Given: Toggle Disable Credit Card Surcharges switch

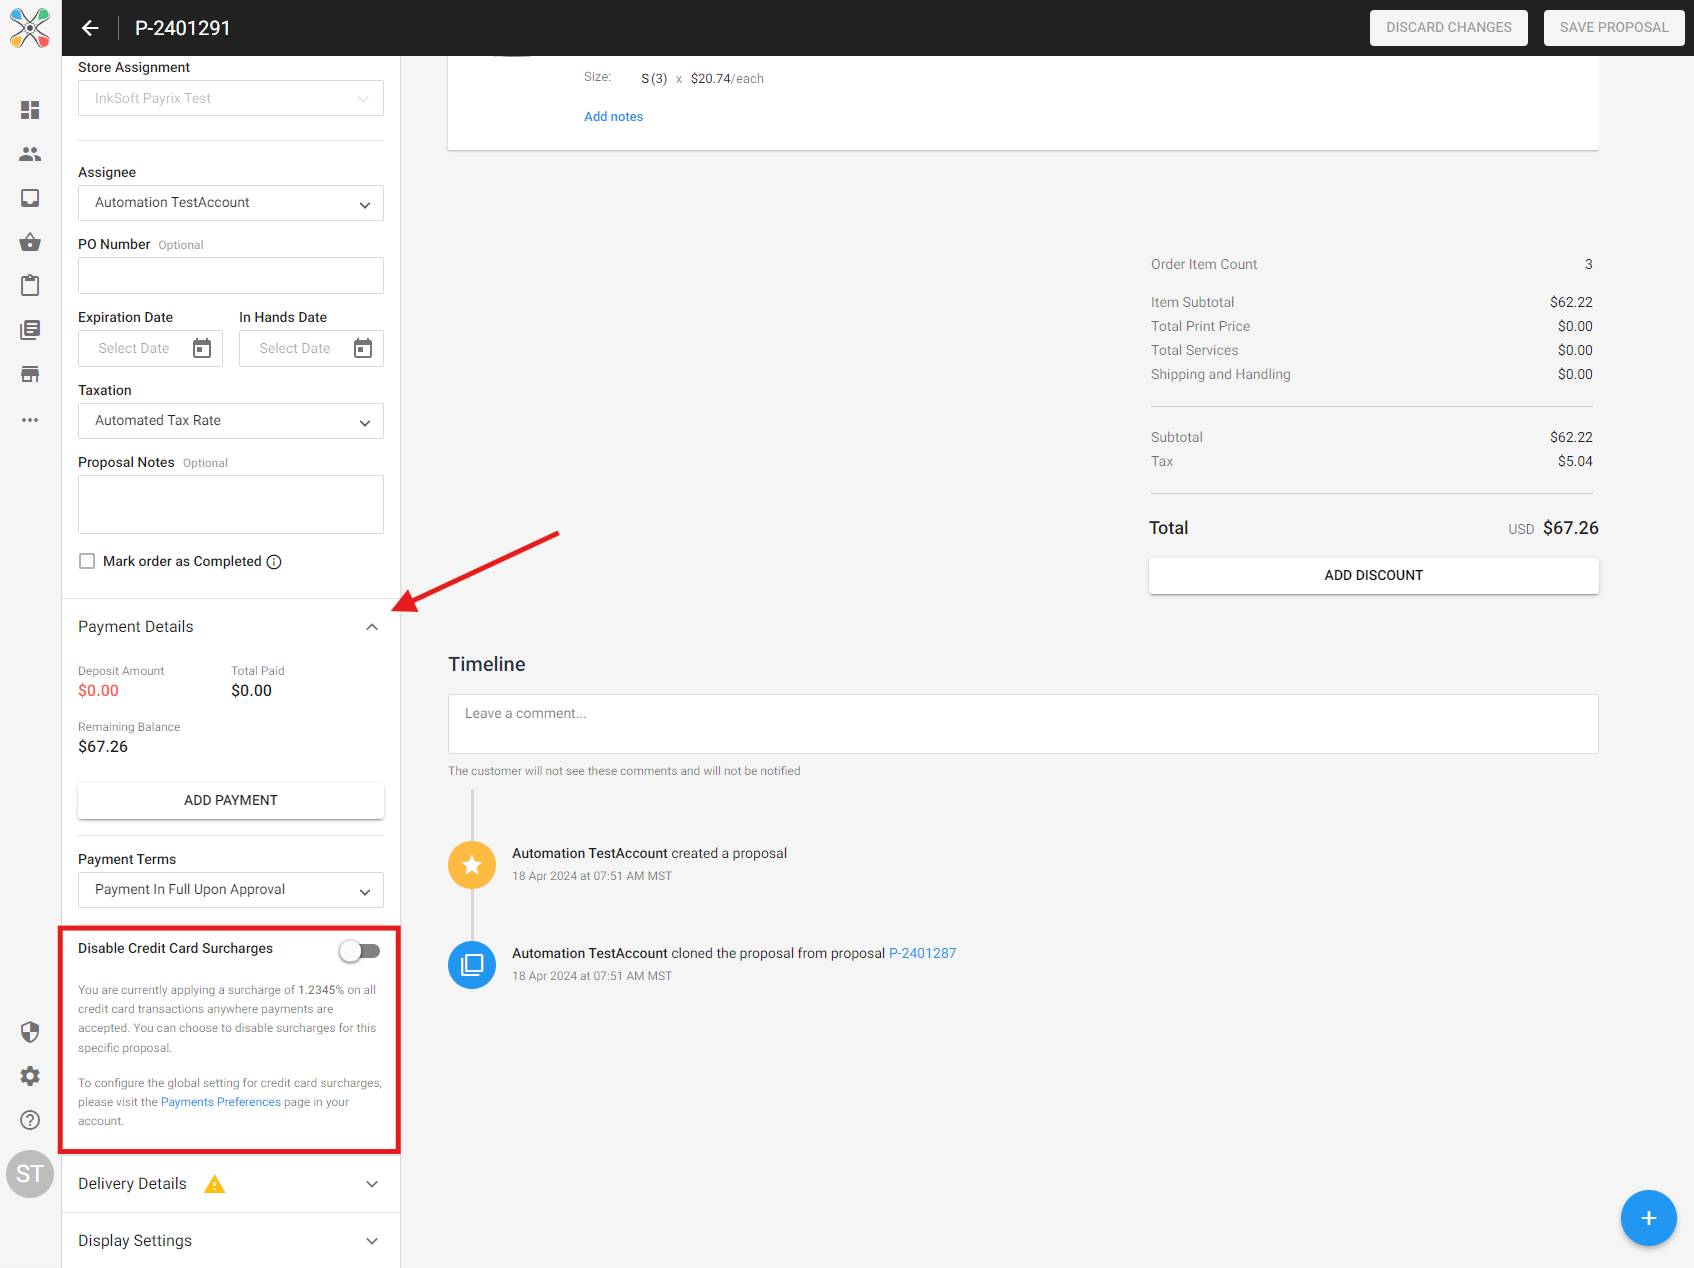Looking at the screenshot, I should pyautogui.click(x=359, y=951).
